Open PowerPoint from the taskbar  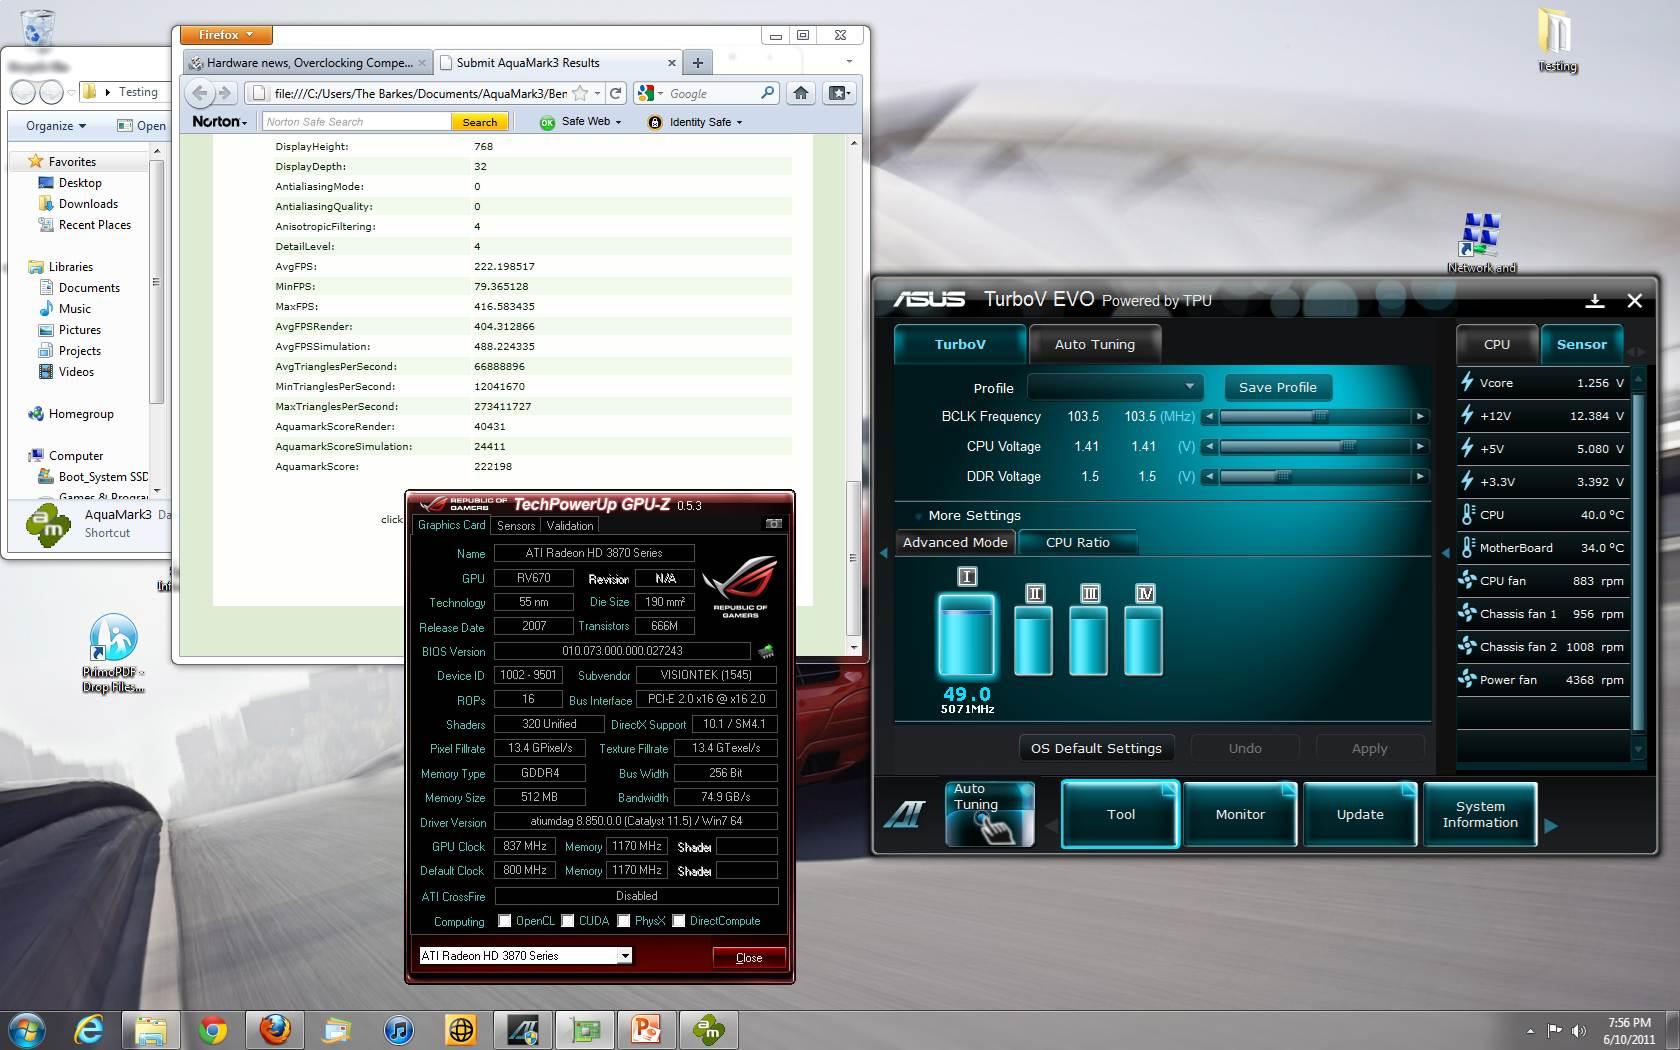[646, 1029]
